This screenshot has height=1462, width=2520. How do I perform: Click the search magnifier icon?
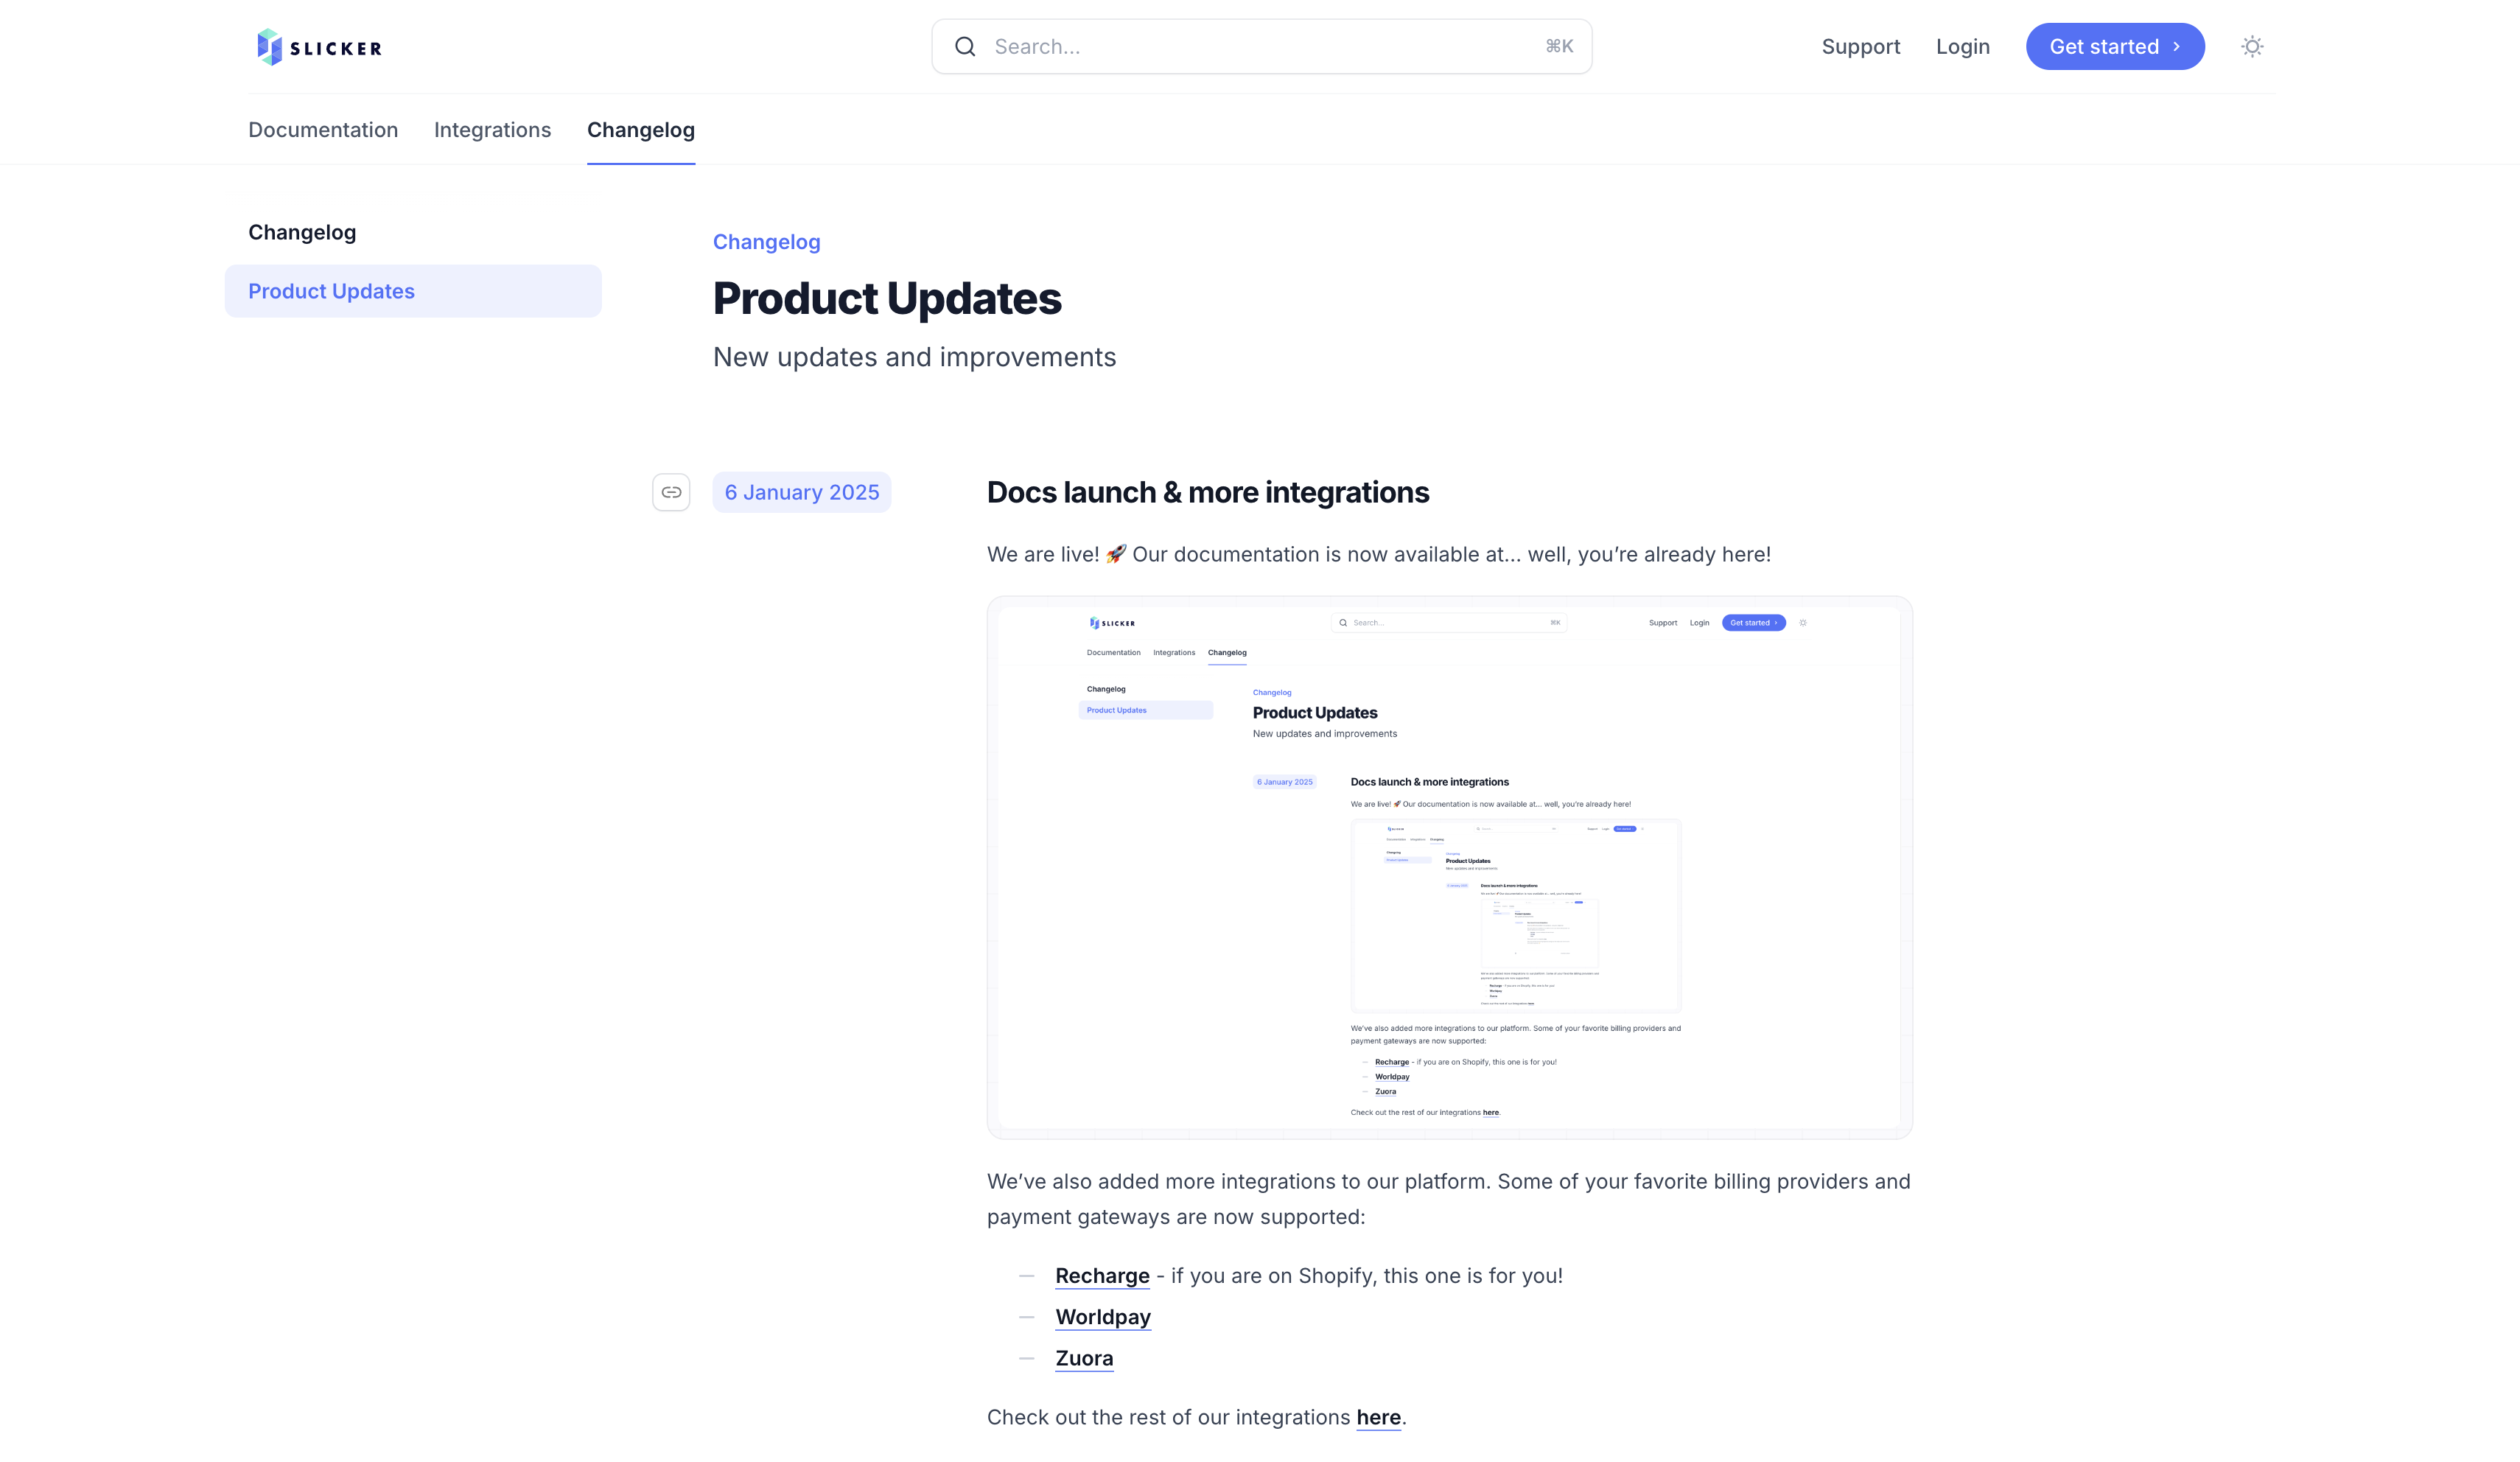[x=964, y=46]
